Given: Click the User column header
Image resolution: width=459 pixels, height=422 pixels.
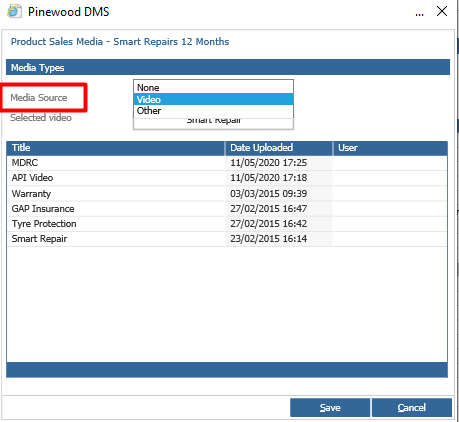Looking at the screenshot, I should [x=390, y=148].
